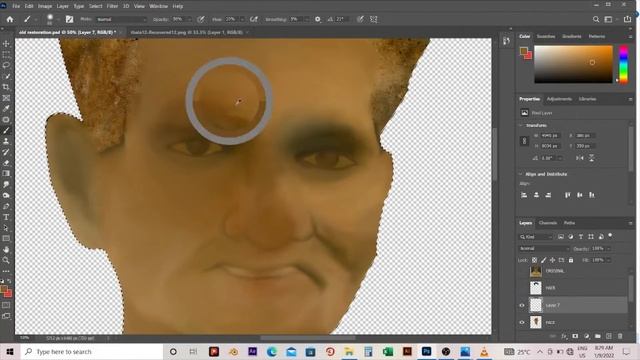Show the ORIGINAL layer visibility
Screen dimensions: 640x360
click(x=522, y=271)
